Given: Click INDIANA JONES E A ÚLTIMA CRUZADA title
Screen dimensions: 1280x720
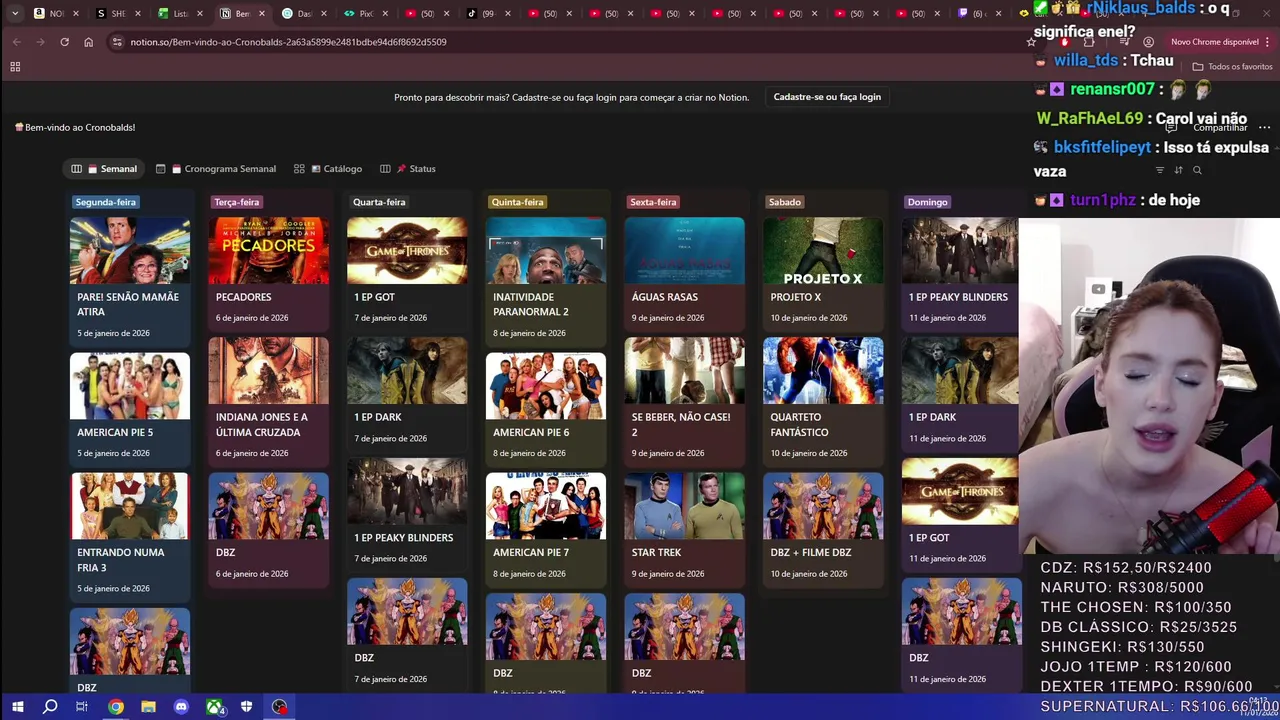Looking at the screenshot, I should (x=262, y=425).
